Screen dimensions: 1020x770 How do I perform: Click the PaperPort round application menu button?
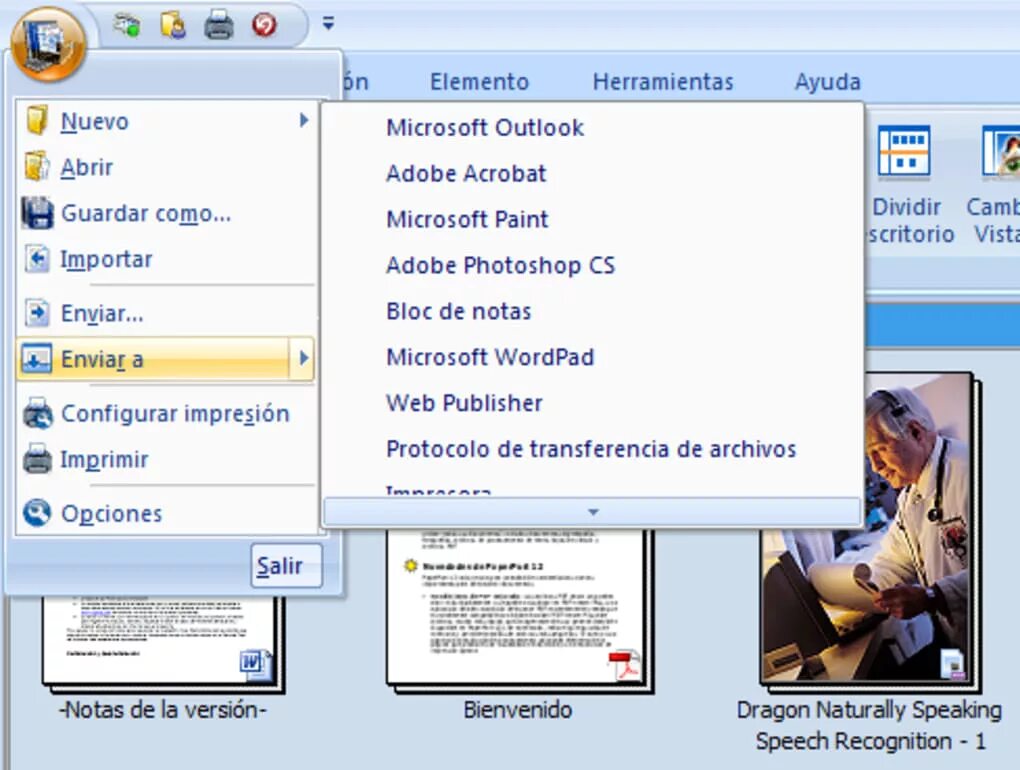[x=48, y=44]
